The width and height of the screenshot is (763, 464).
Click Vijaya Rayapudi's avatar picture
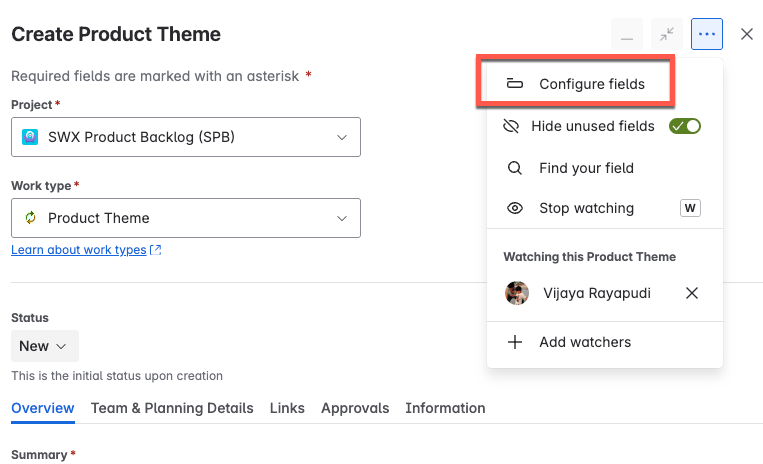point(517,293)
